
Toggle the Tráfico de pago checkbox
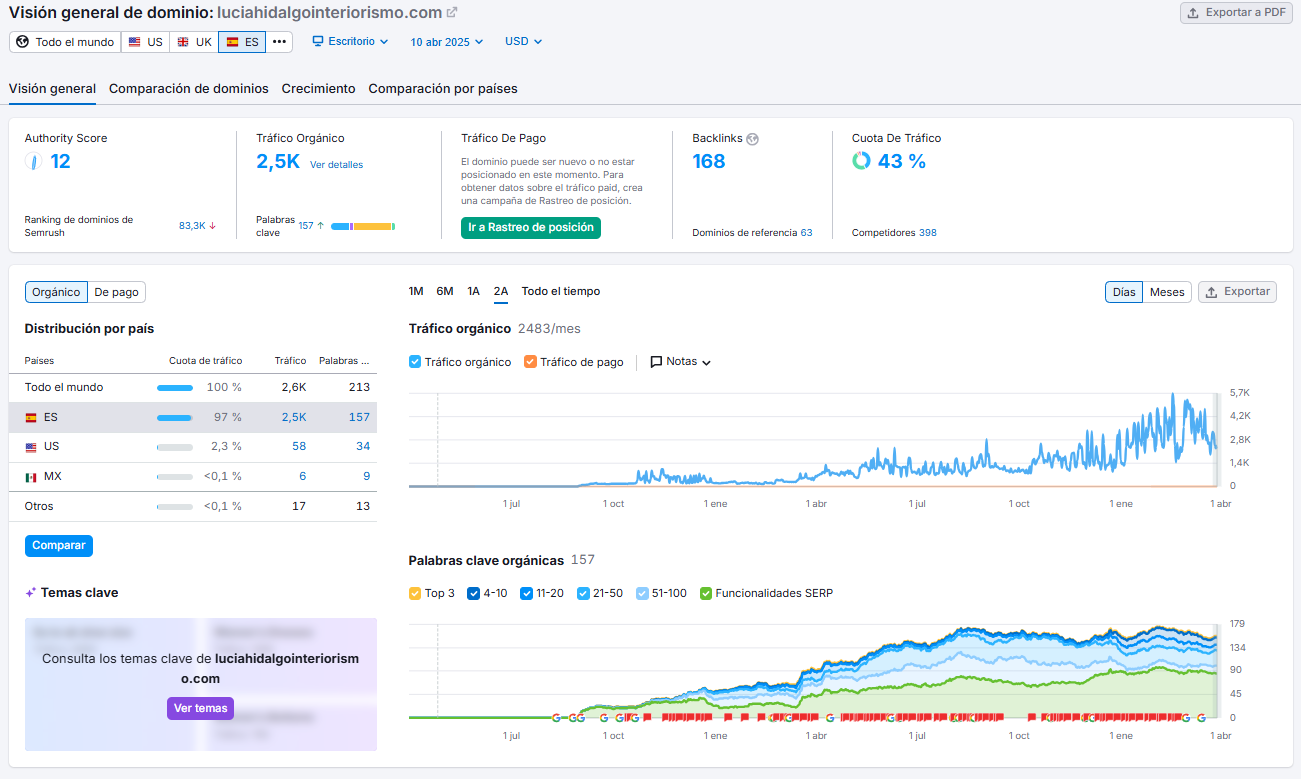click(530, 362)
